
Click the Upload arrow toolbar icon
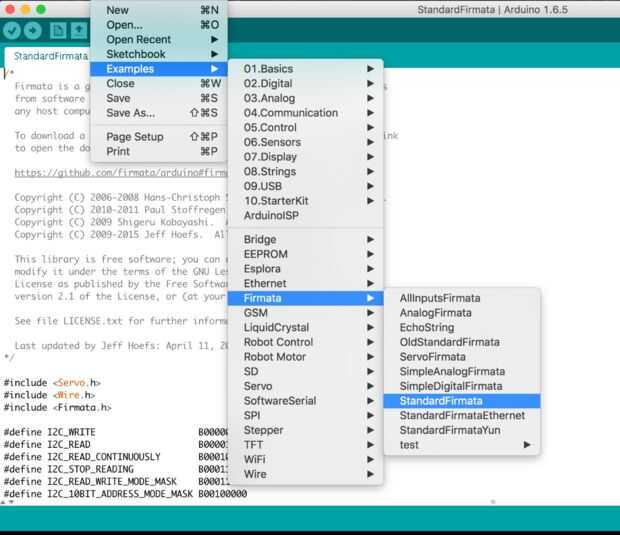pyautogui.click(x=32, y=30)
